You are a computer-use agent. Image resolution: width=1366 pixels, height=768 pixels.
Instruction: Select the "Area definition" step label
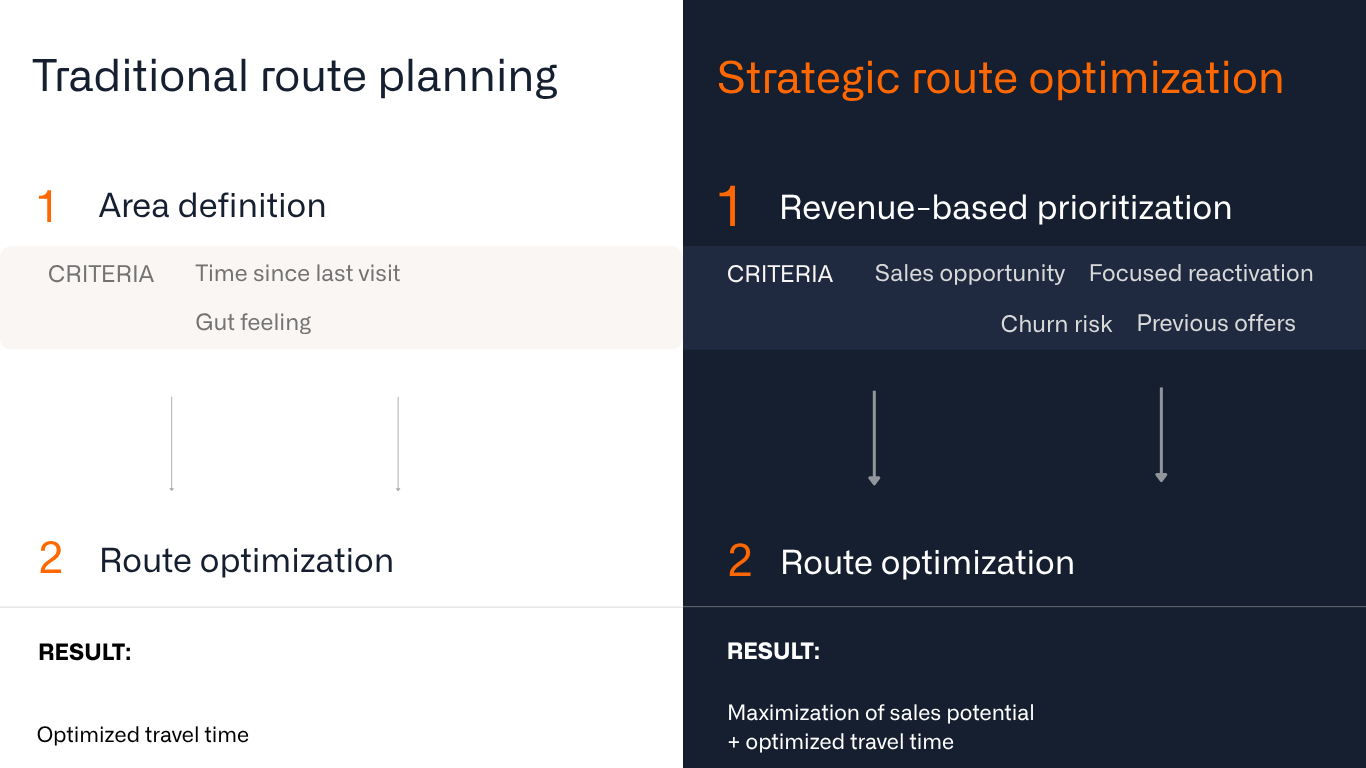coord(212,206)
